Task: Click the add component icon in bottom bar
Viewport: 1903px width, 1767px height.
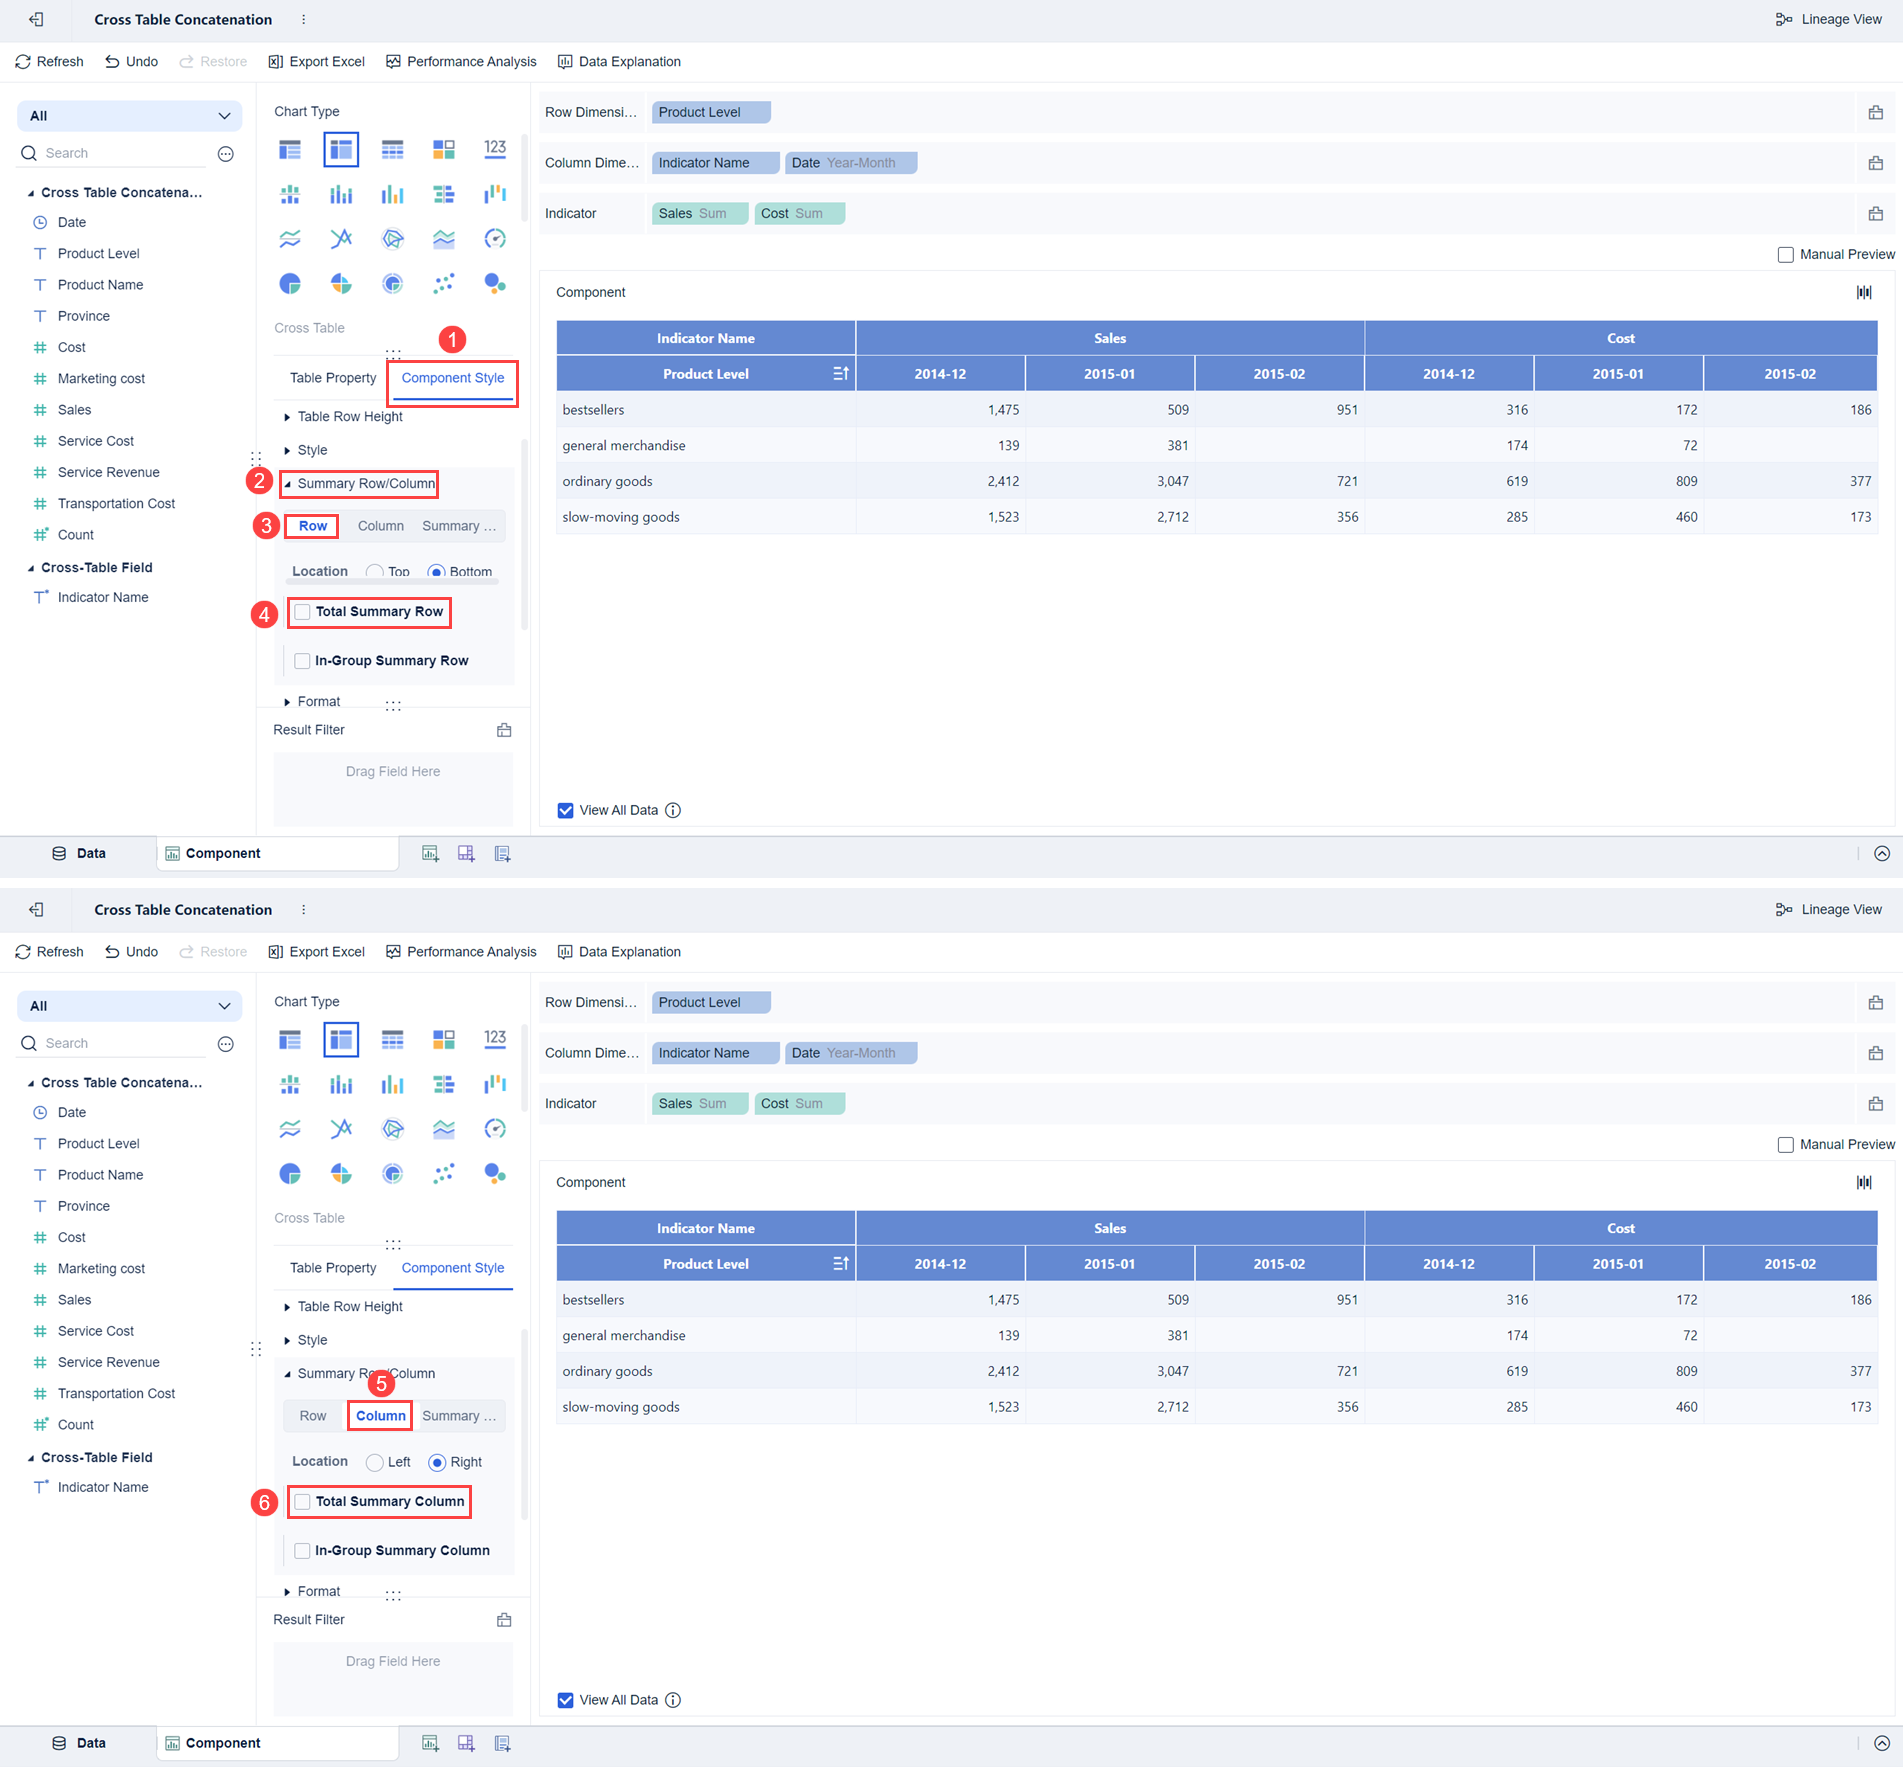Action: (430, 853)
